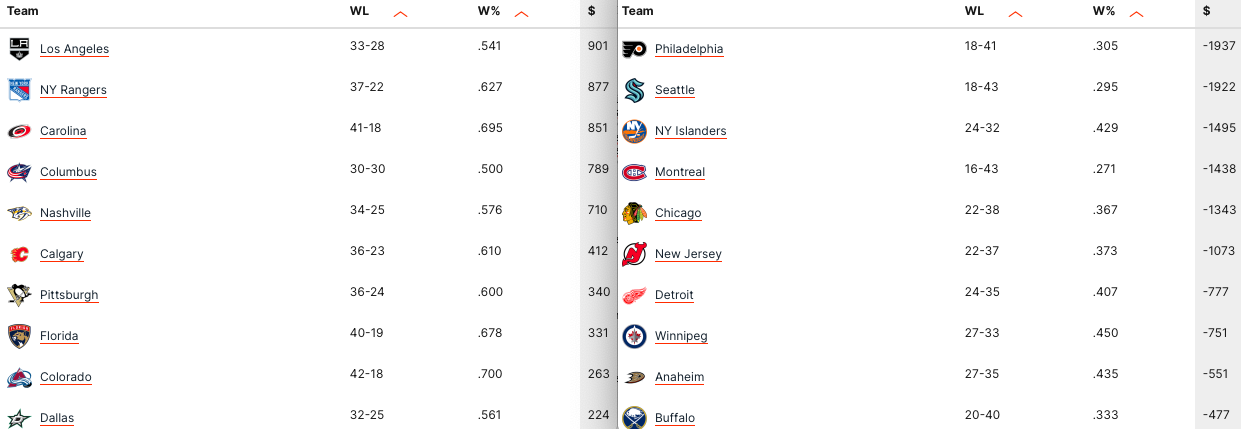Open the New Jersey team link
Screen dimensions: 1241x429
point(688,254)
